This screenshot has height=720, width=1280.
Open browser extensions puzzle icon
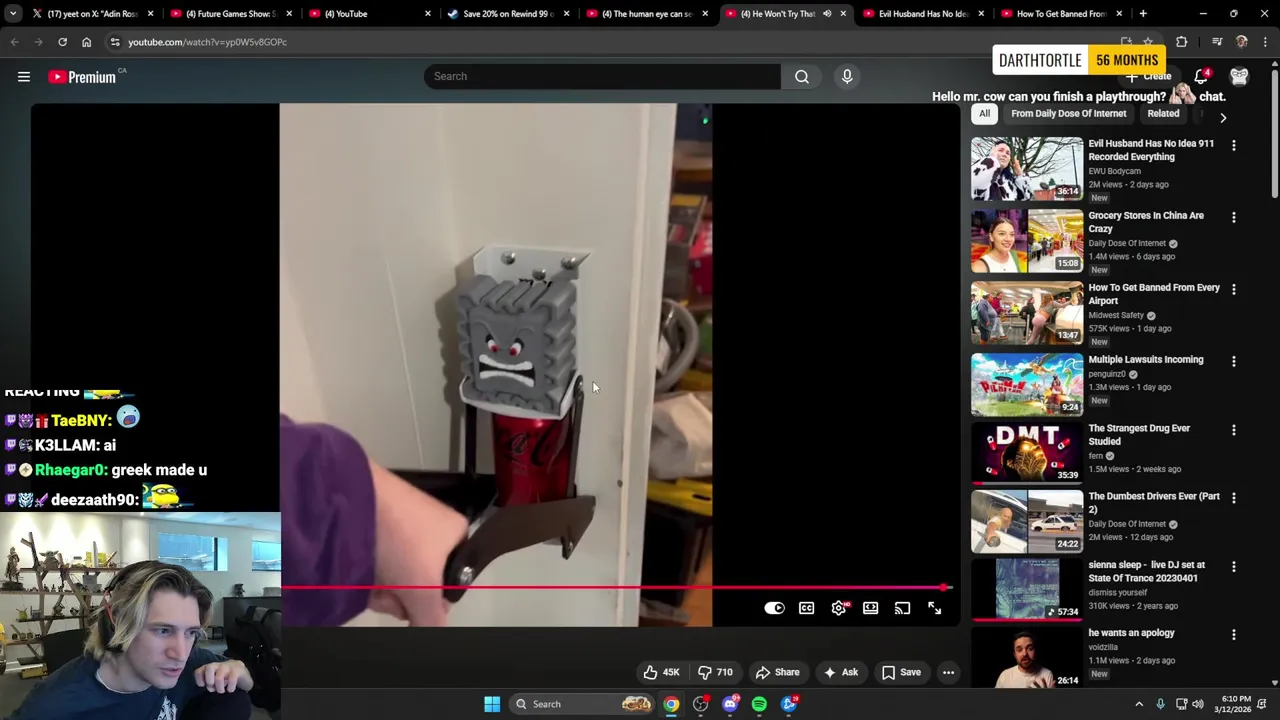click(1181, 42)
